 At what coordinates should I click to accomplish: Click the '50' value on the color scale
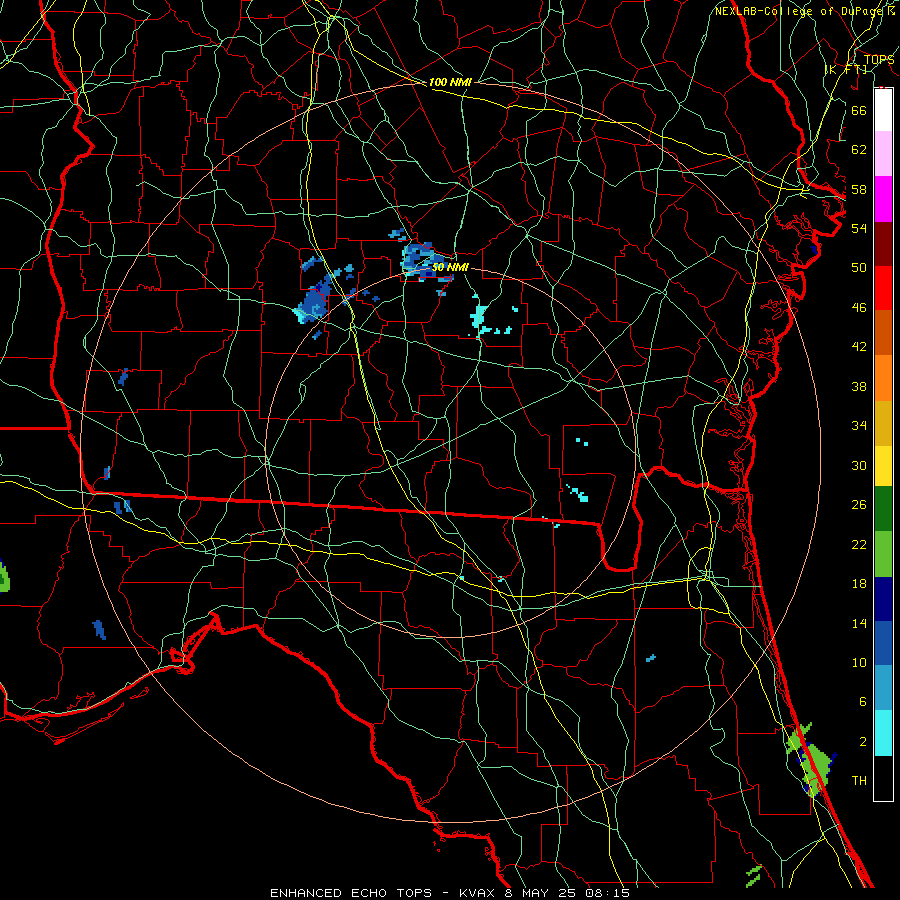click(859, 267)
